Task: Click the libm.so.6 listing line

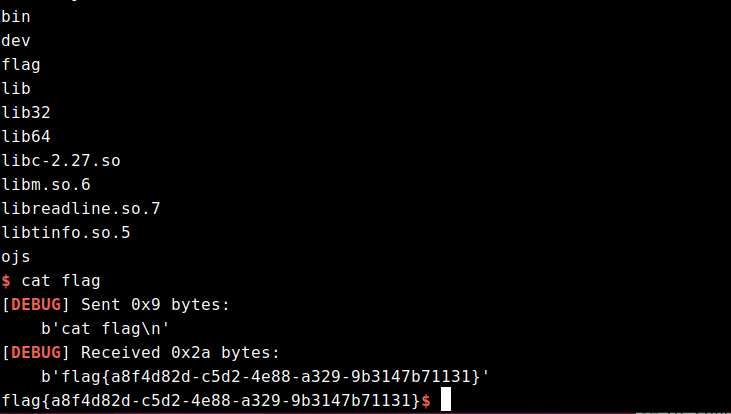Action: tap(46, 184)
